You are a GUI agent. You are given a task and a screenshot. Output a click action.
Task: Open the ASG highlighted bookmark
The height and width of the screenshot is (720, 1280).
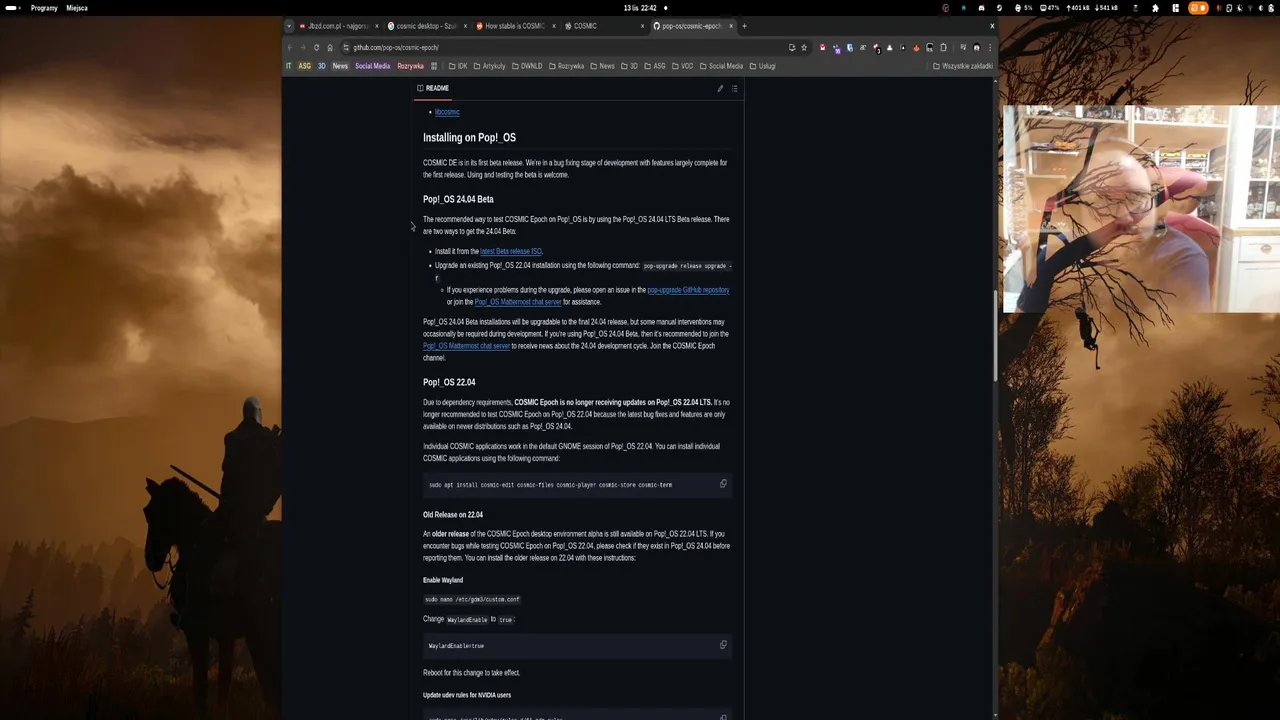click(305, 66)
